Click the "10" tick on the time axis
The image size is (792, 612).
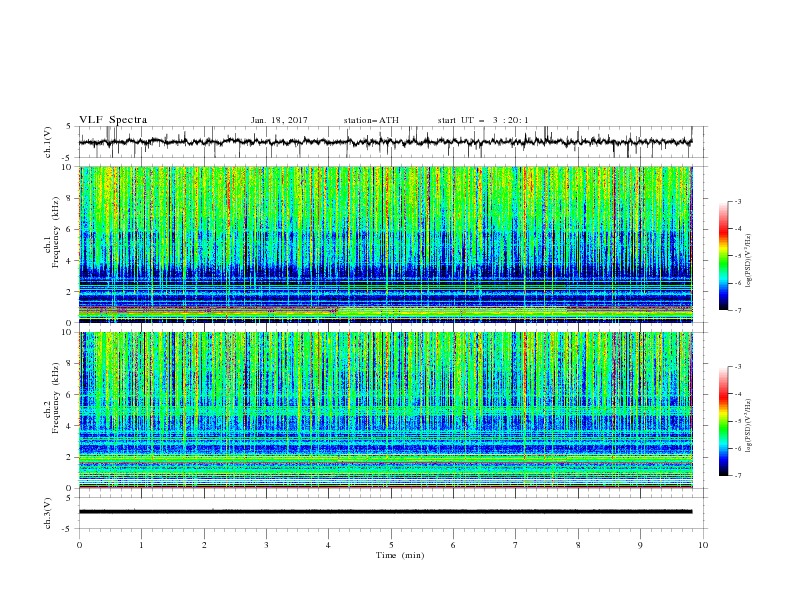click(x=703, y=545)
